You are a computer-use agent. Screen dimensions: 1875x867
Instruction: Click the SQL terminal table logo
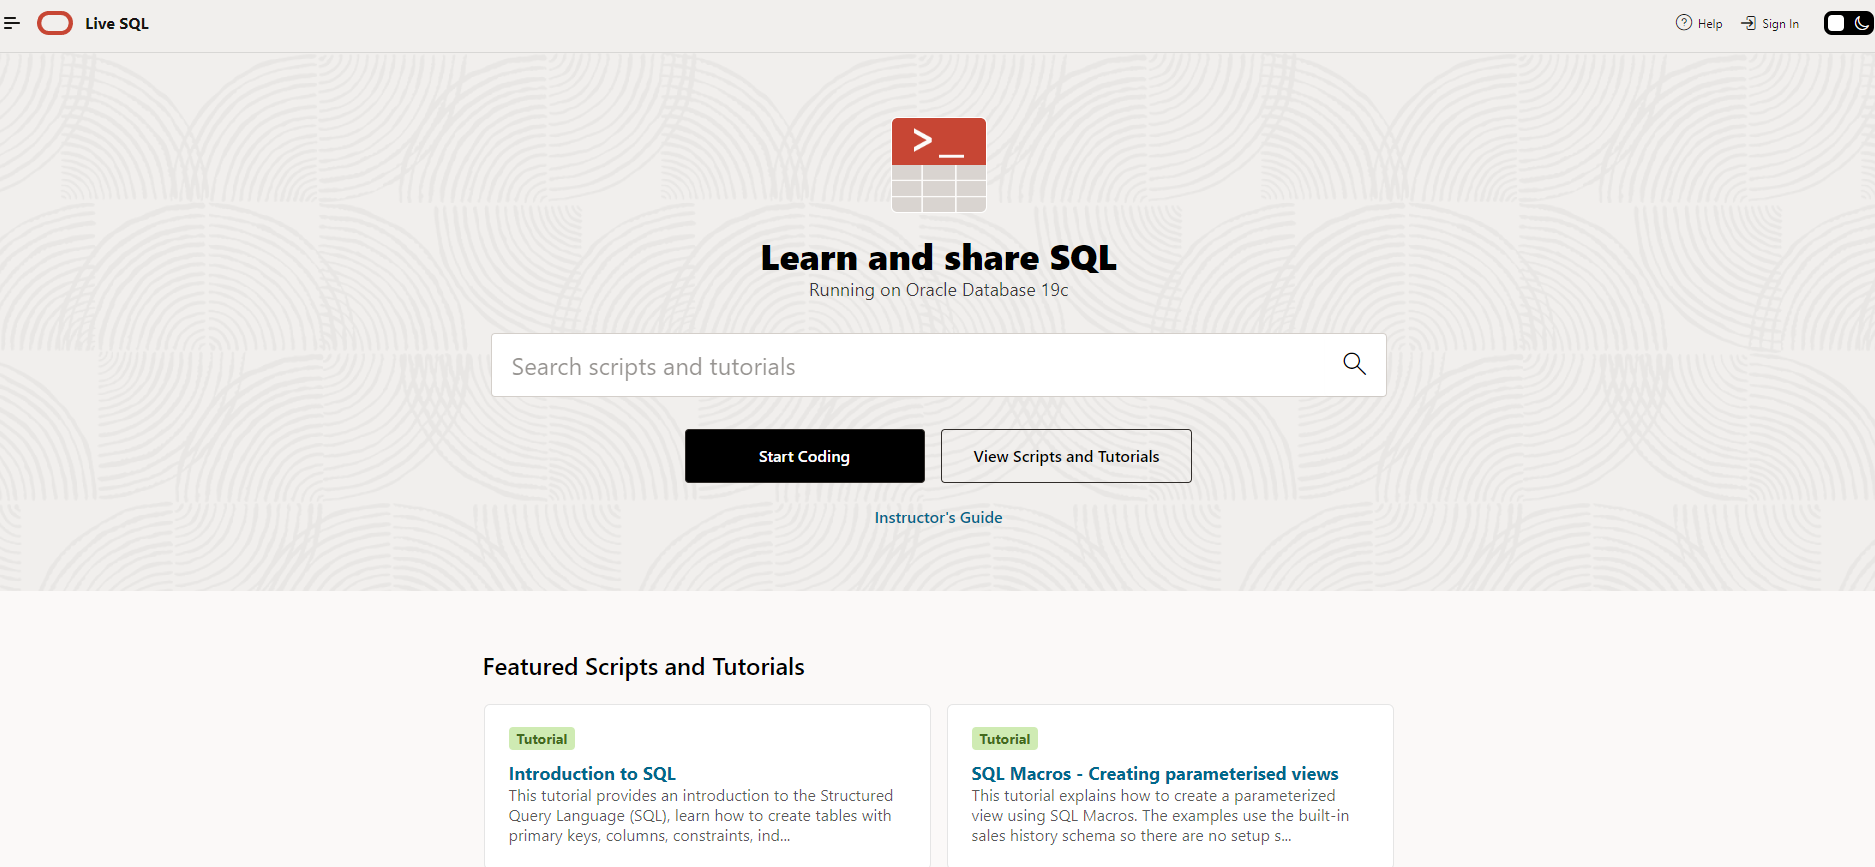[x=939, y=165]
